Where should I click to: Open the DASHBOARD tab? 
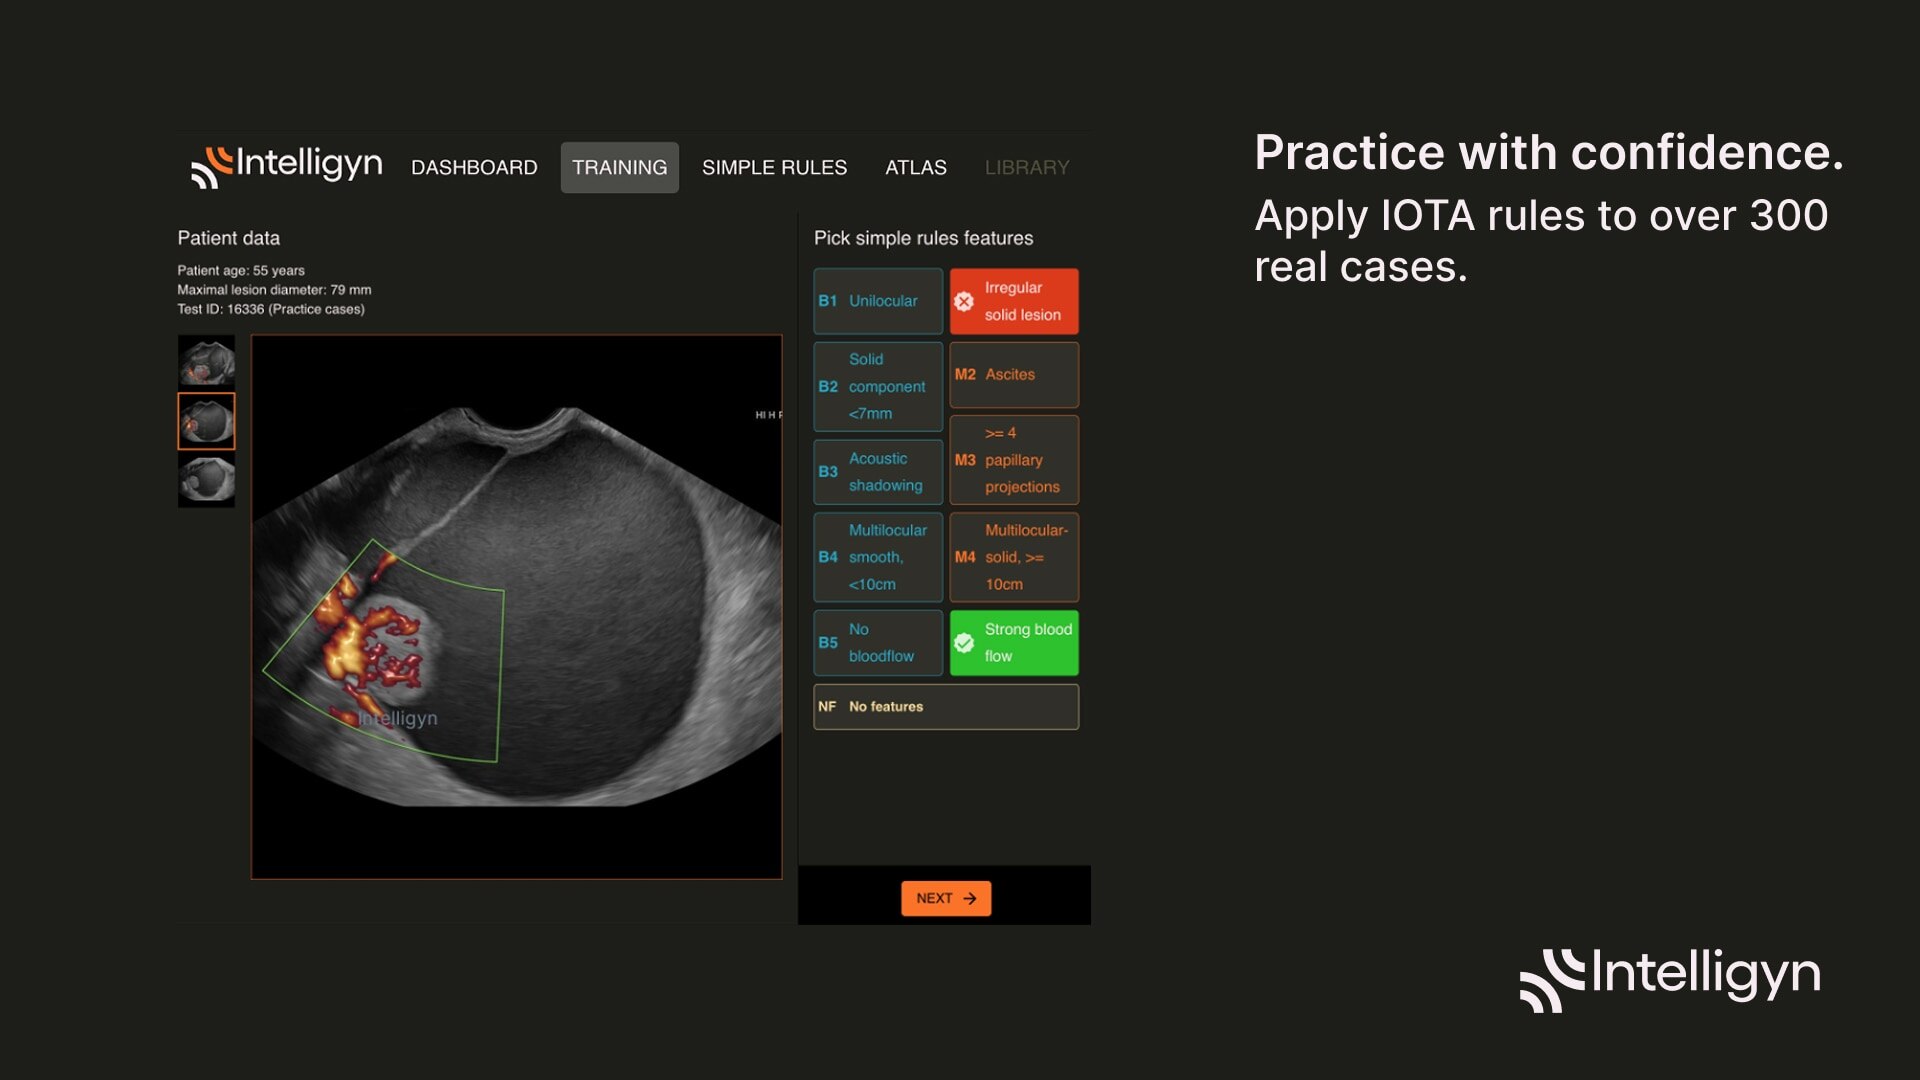(474, 168)
